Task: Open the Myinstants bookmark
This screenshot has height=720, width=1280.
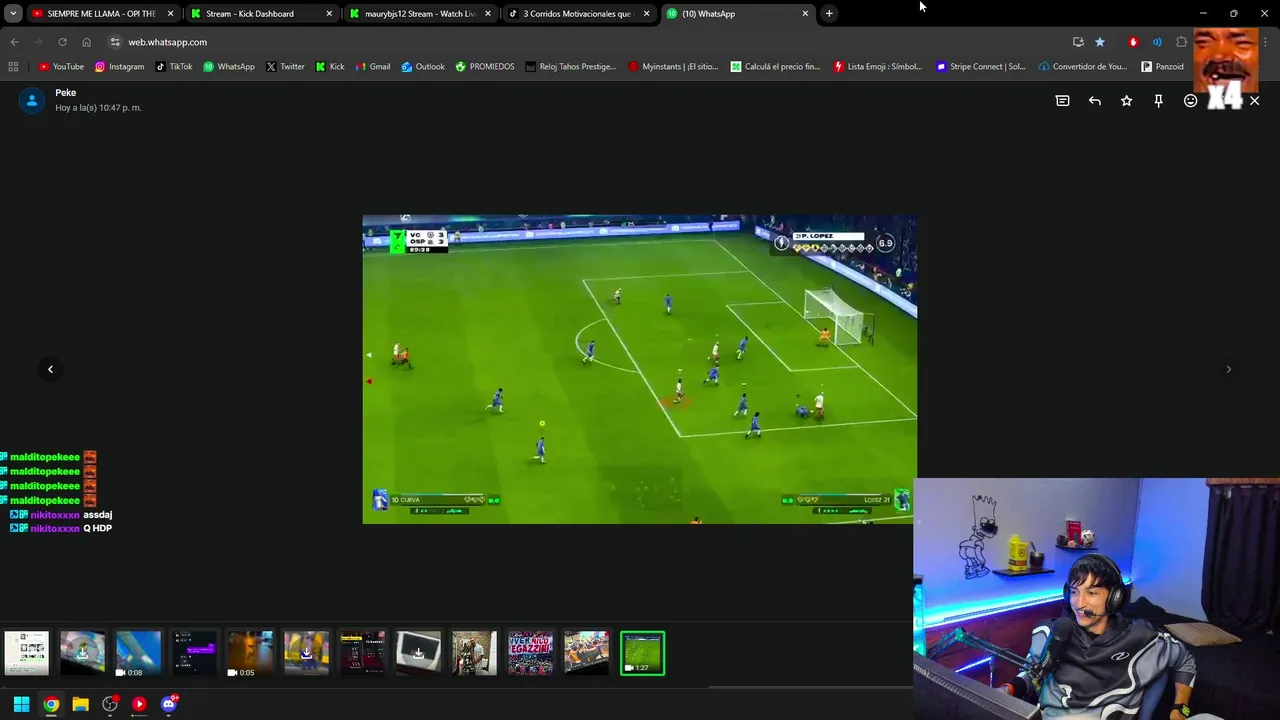Action: click(x=673, y=67)
